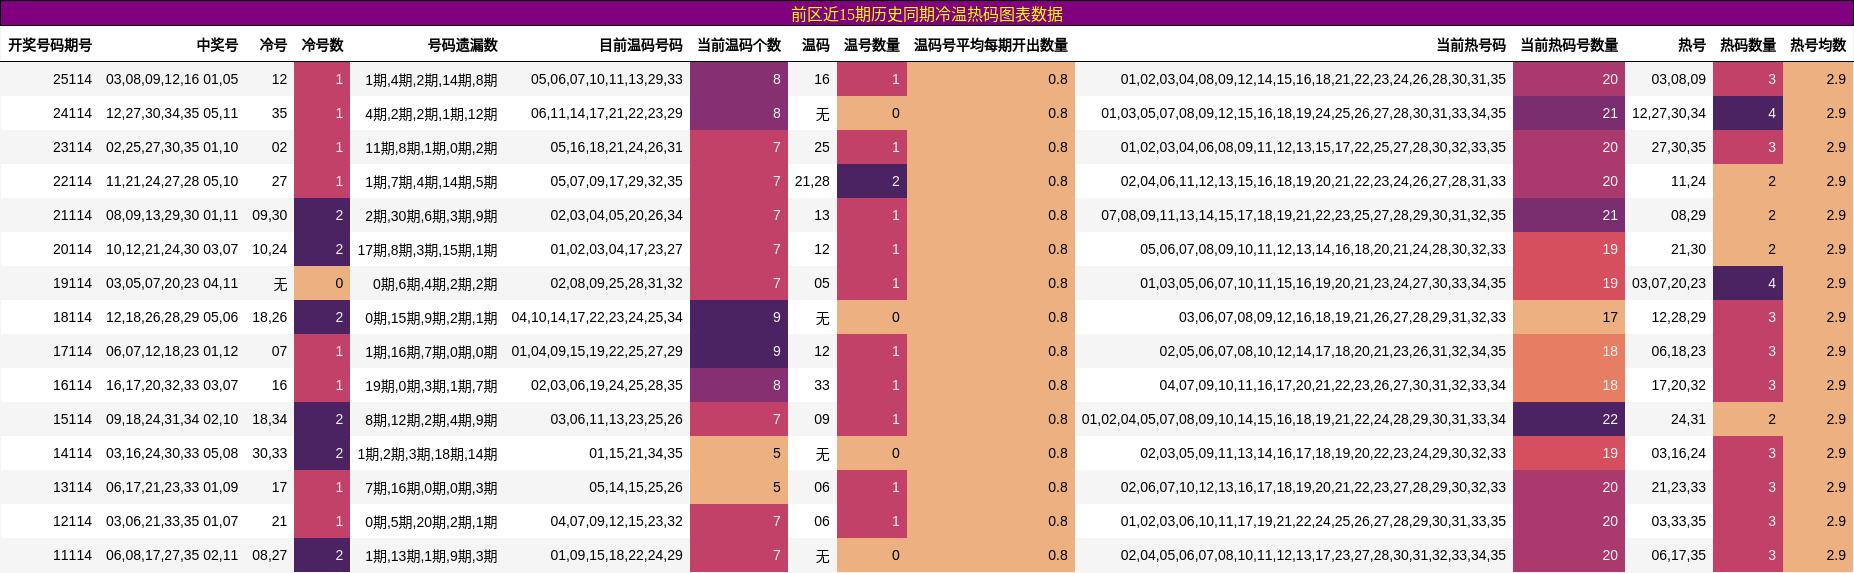Viewport: 1854px width, 573px height.
Task: Select period number 19114
Action: click(72, 283)
